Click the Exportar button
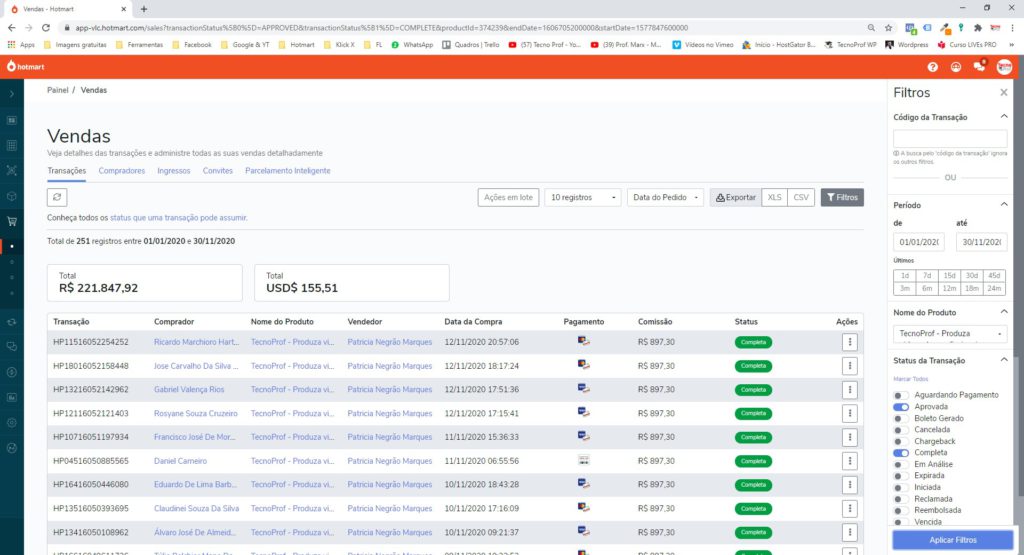The height and width of the screenshot is (555, 1024). (735, 197)
